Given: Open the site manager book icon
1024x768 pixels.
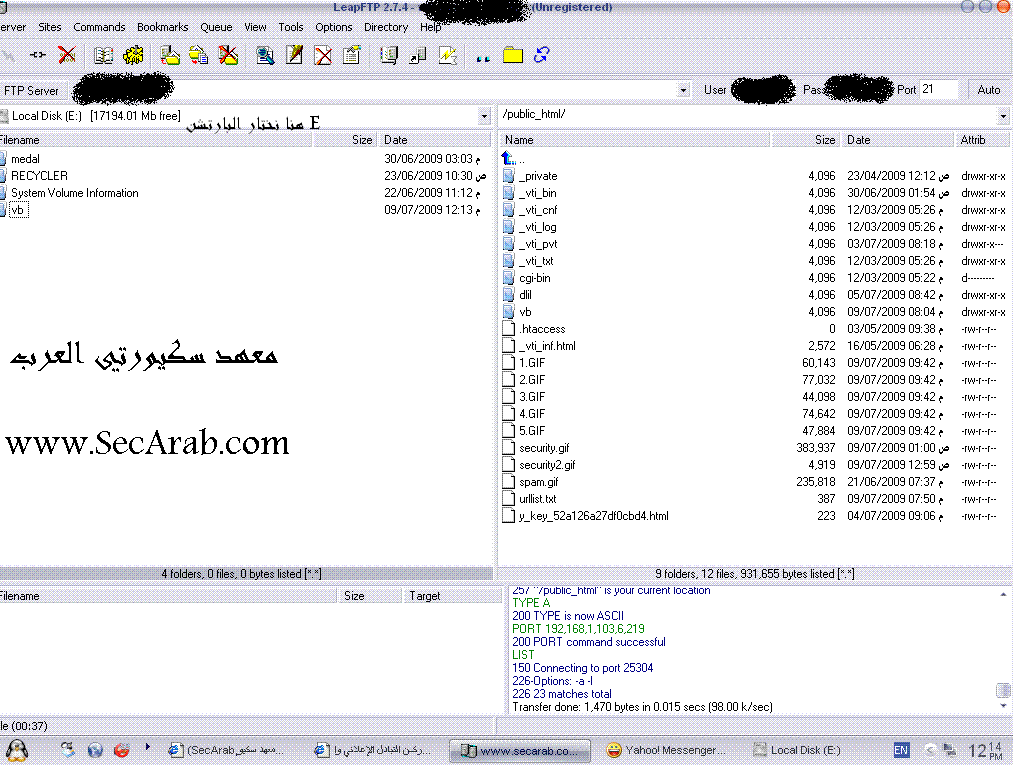Looking at the screenshot, I should click(103, 55).
